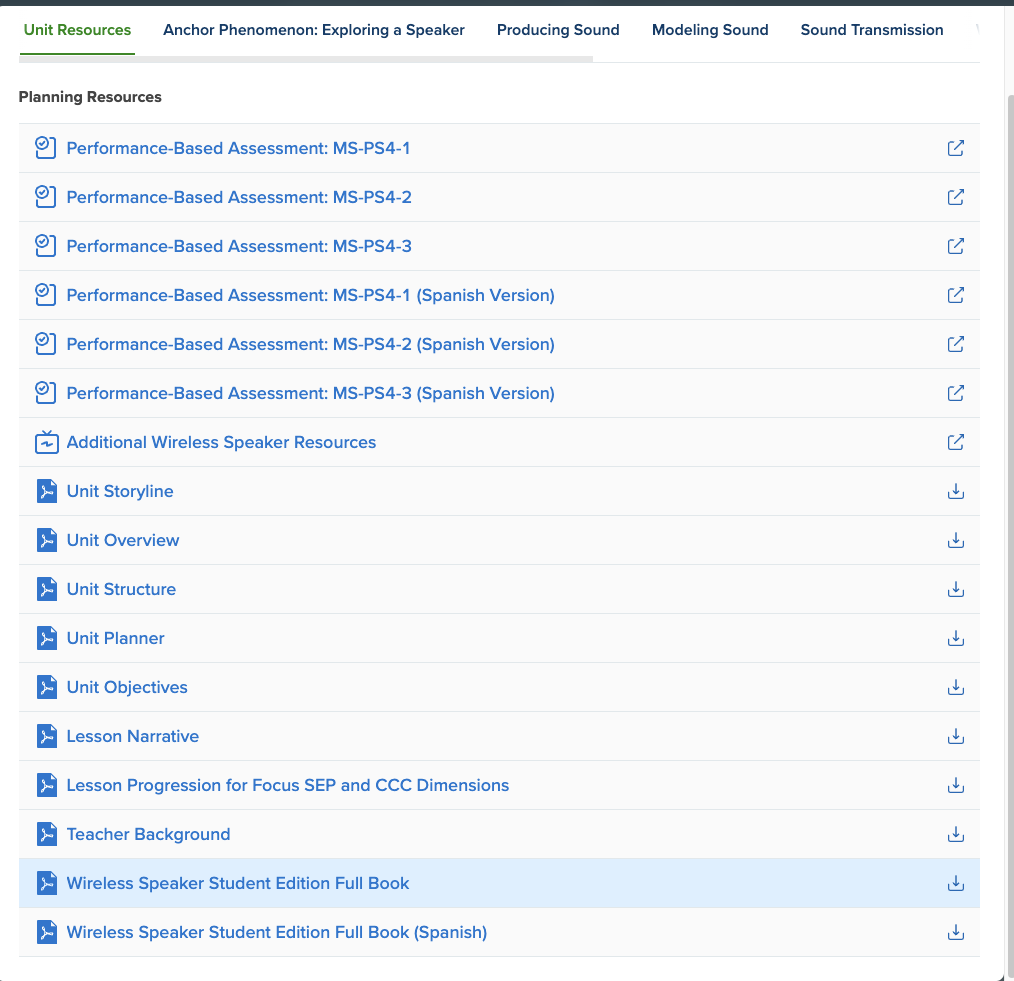Open Additional Wireless Speaker Resources link
Image resolution: width=1014 pixels, height=981 pixels.
pos(221,442)
